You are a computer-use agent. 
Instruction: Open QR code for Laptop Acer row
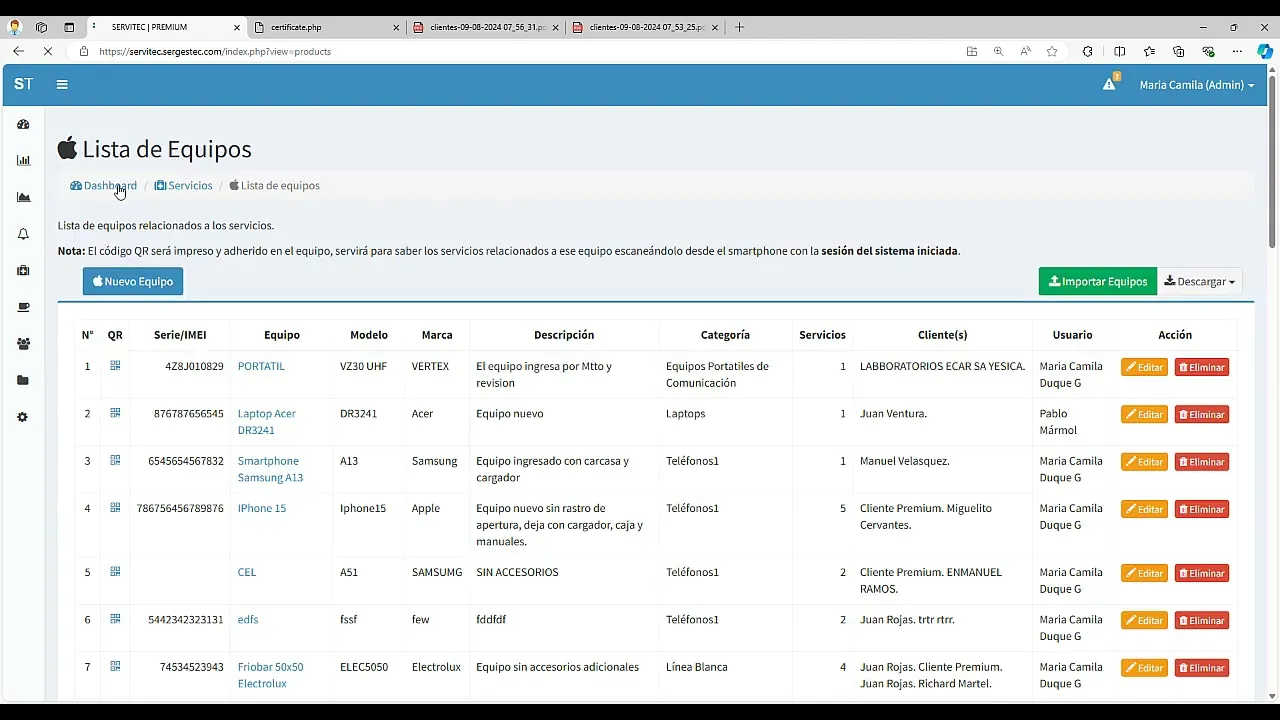tap(115, 413)
